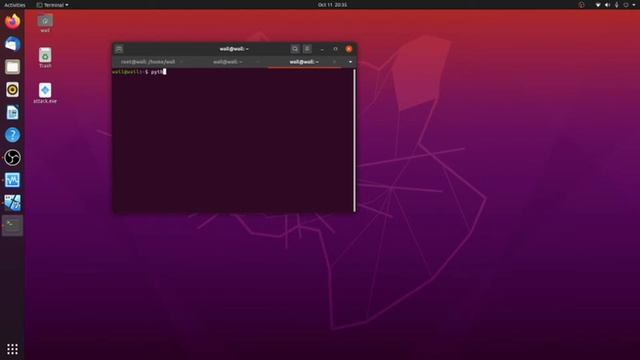This screenshot has width=640, height=360.
Task: Click the Terminal icon in the dock
Action: click(x=12, y=225)
